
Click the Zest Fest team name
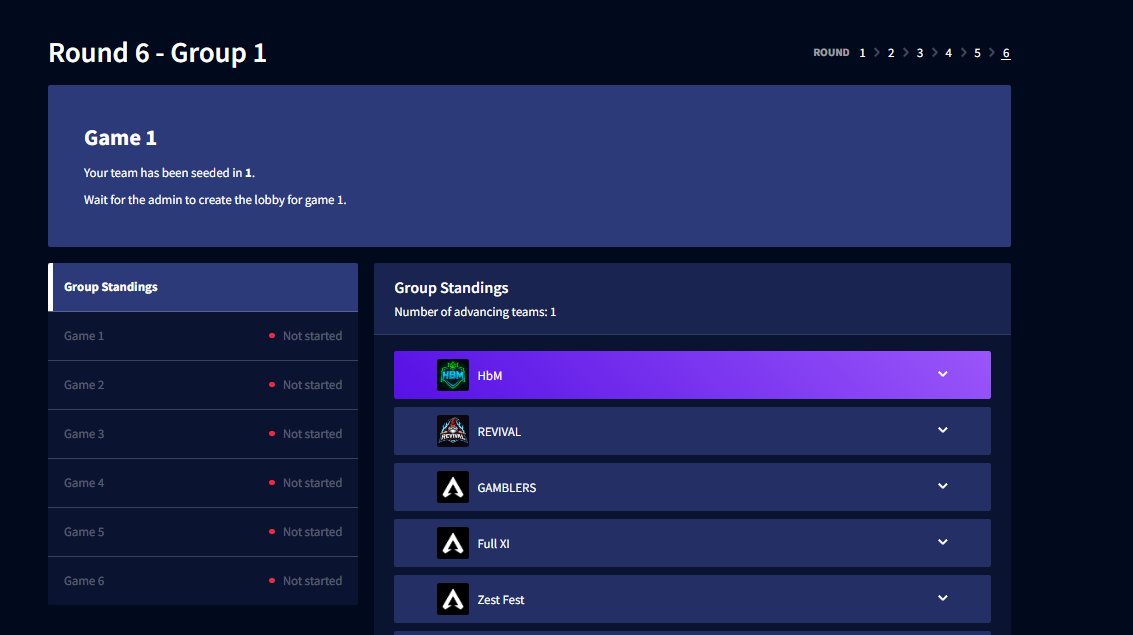(501, 600)
